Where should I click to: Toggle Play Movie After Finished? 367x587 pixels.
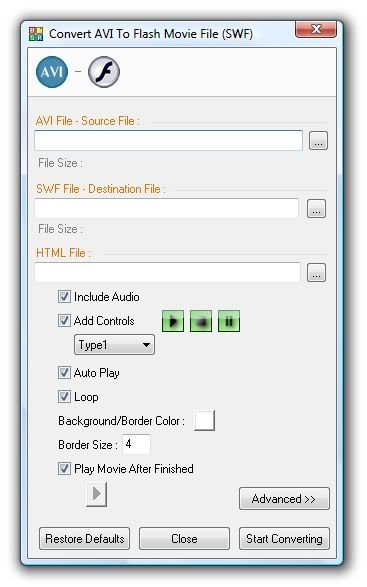(x=64, y=469)
